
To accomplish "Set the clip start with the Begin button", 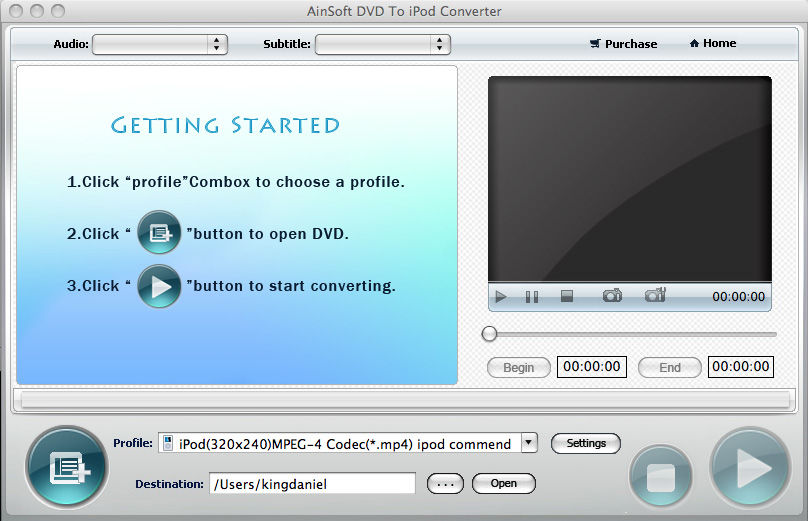I will click(x=518, y=367).
